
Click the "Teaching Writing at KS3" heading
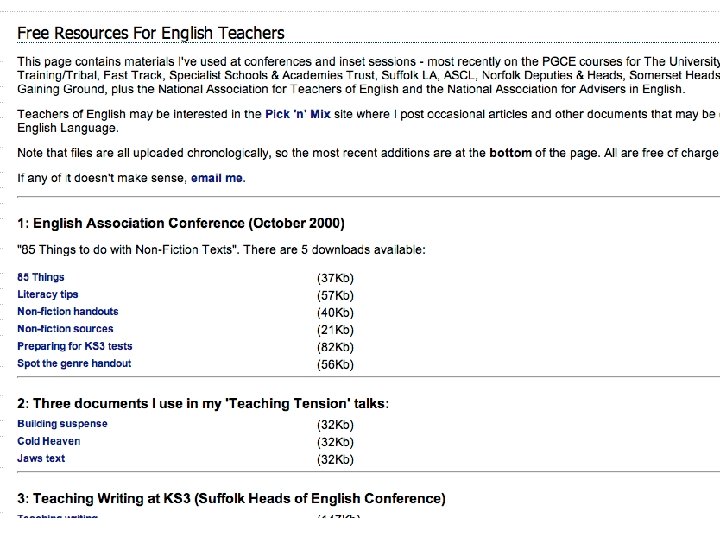tap(231, 498)
